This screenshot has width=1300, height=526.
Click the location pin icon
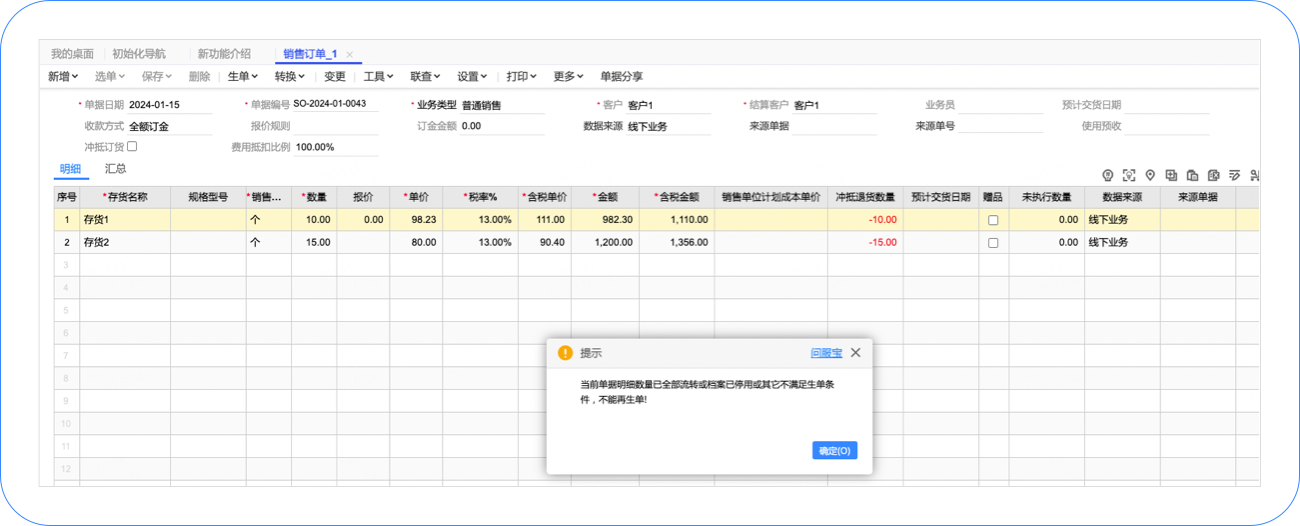coord(1150,175)
